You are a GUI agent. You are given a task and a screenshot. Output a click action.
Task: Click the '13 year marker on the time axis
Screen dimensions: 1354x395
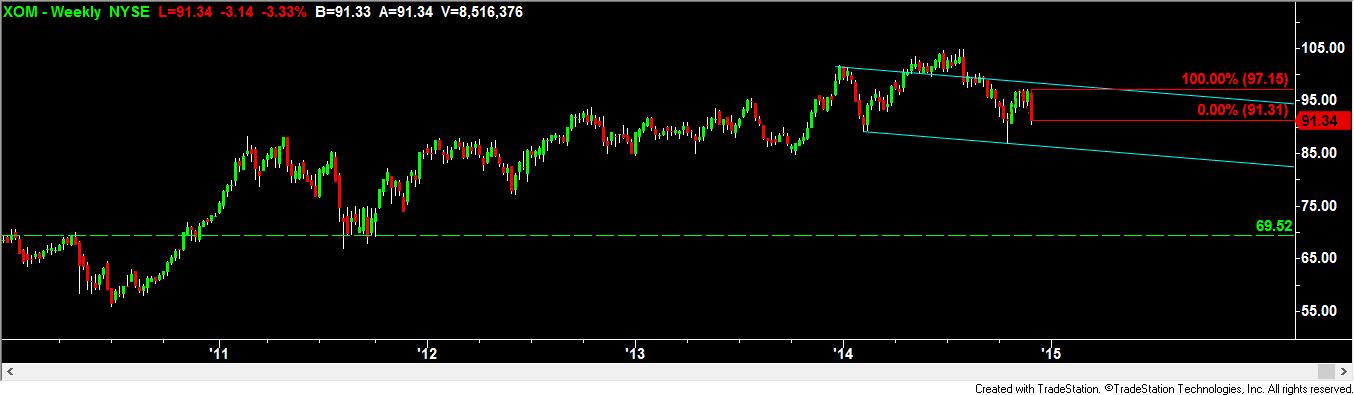click(635, 352)
